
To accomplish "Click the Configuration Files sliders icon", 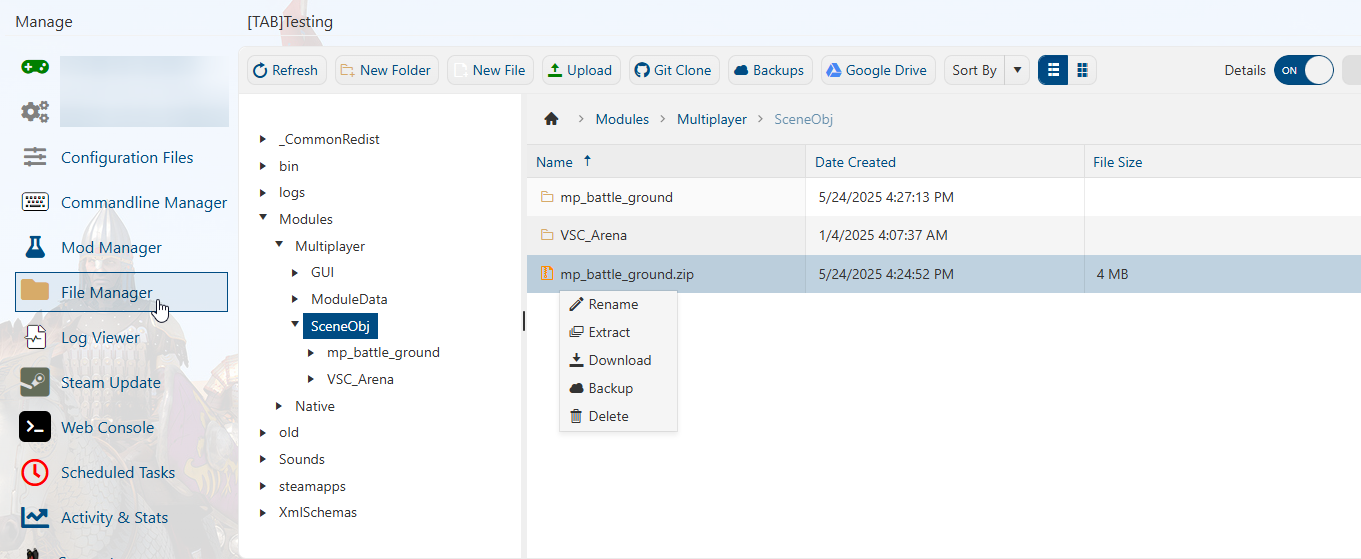I will click(x=35, y=157).
